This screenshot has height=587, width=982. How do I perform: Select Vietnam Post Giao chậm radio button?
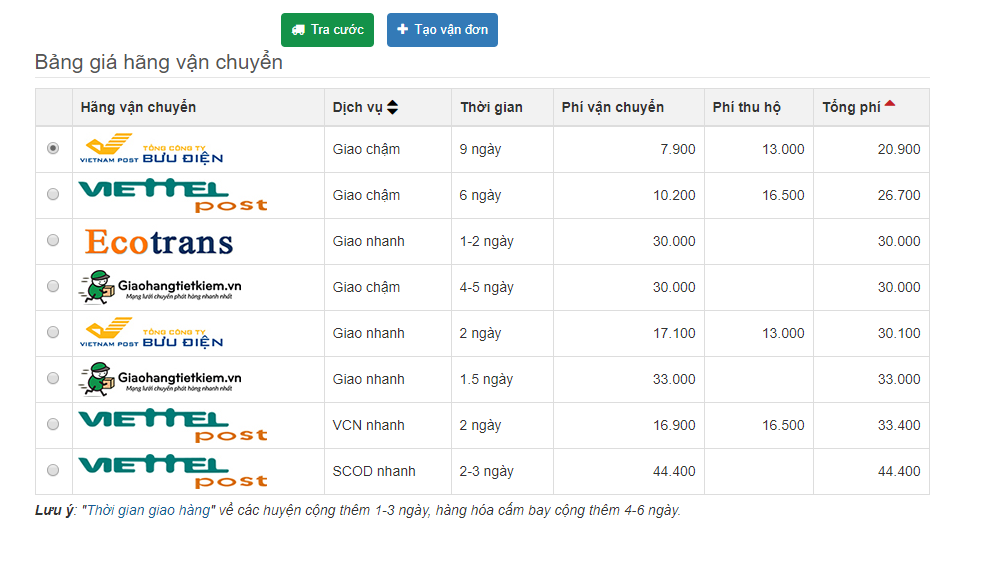53,148
